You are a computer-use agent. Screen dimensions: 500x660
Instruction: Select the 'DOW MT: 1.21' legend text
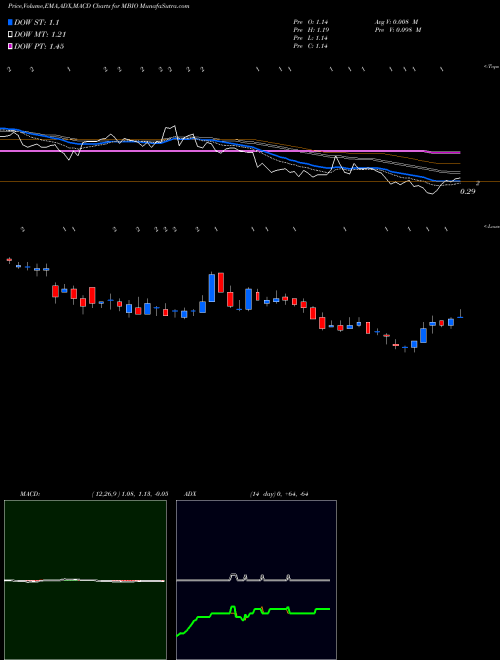(40, 35)
